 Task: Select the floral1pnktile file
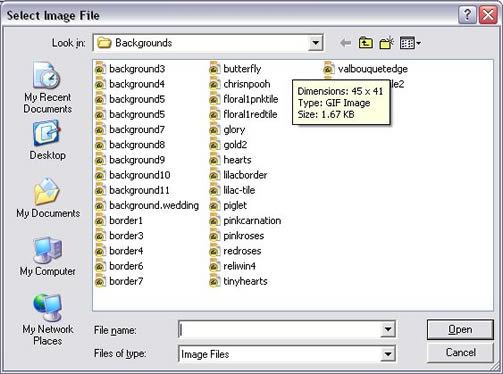[244, 99]
